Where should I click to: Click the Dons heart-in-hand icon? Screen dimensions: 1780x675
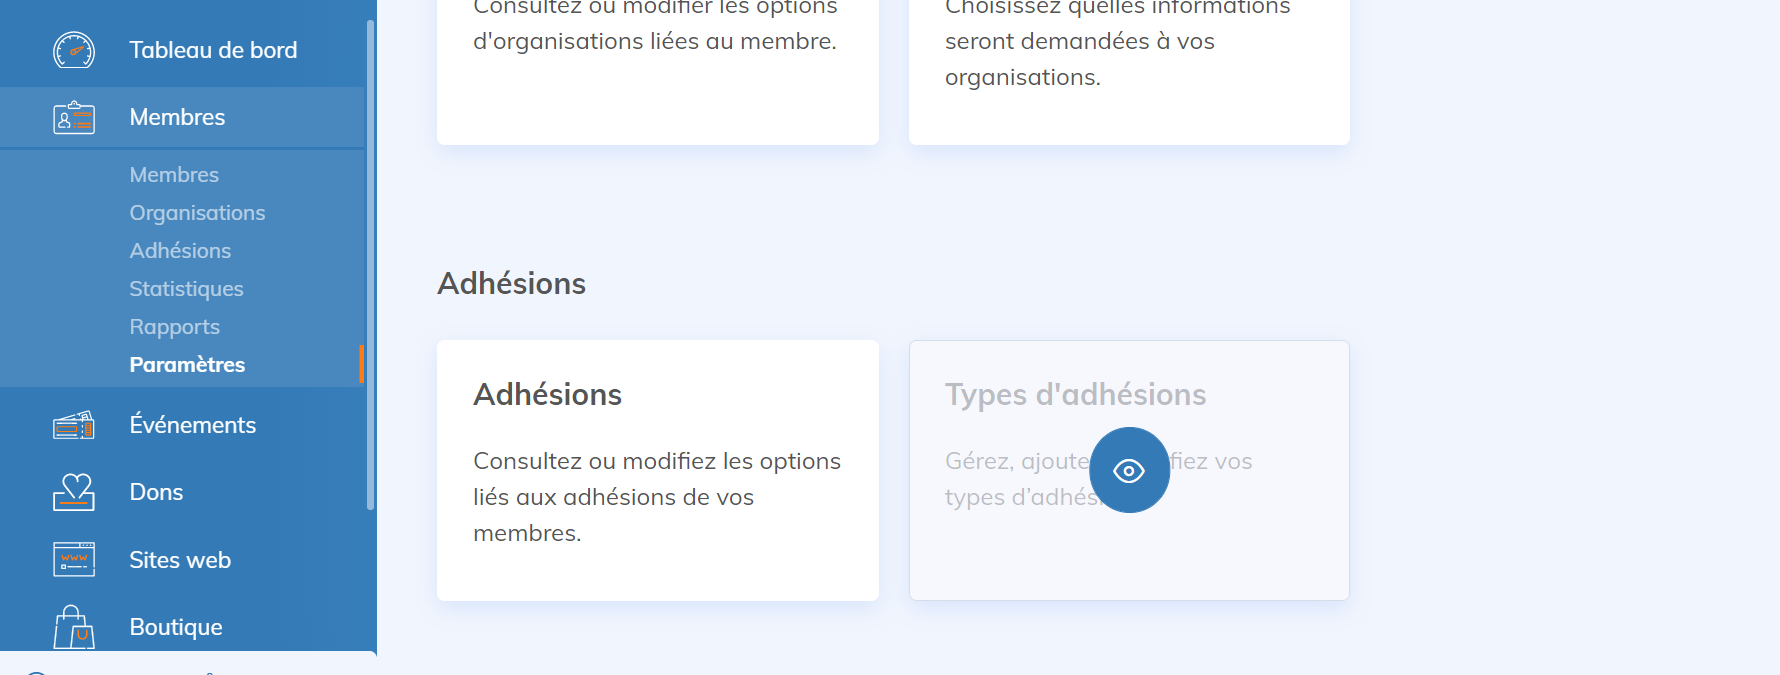click(73, 492)
